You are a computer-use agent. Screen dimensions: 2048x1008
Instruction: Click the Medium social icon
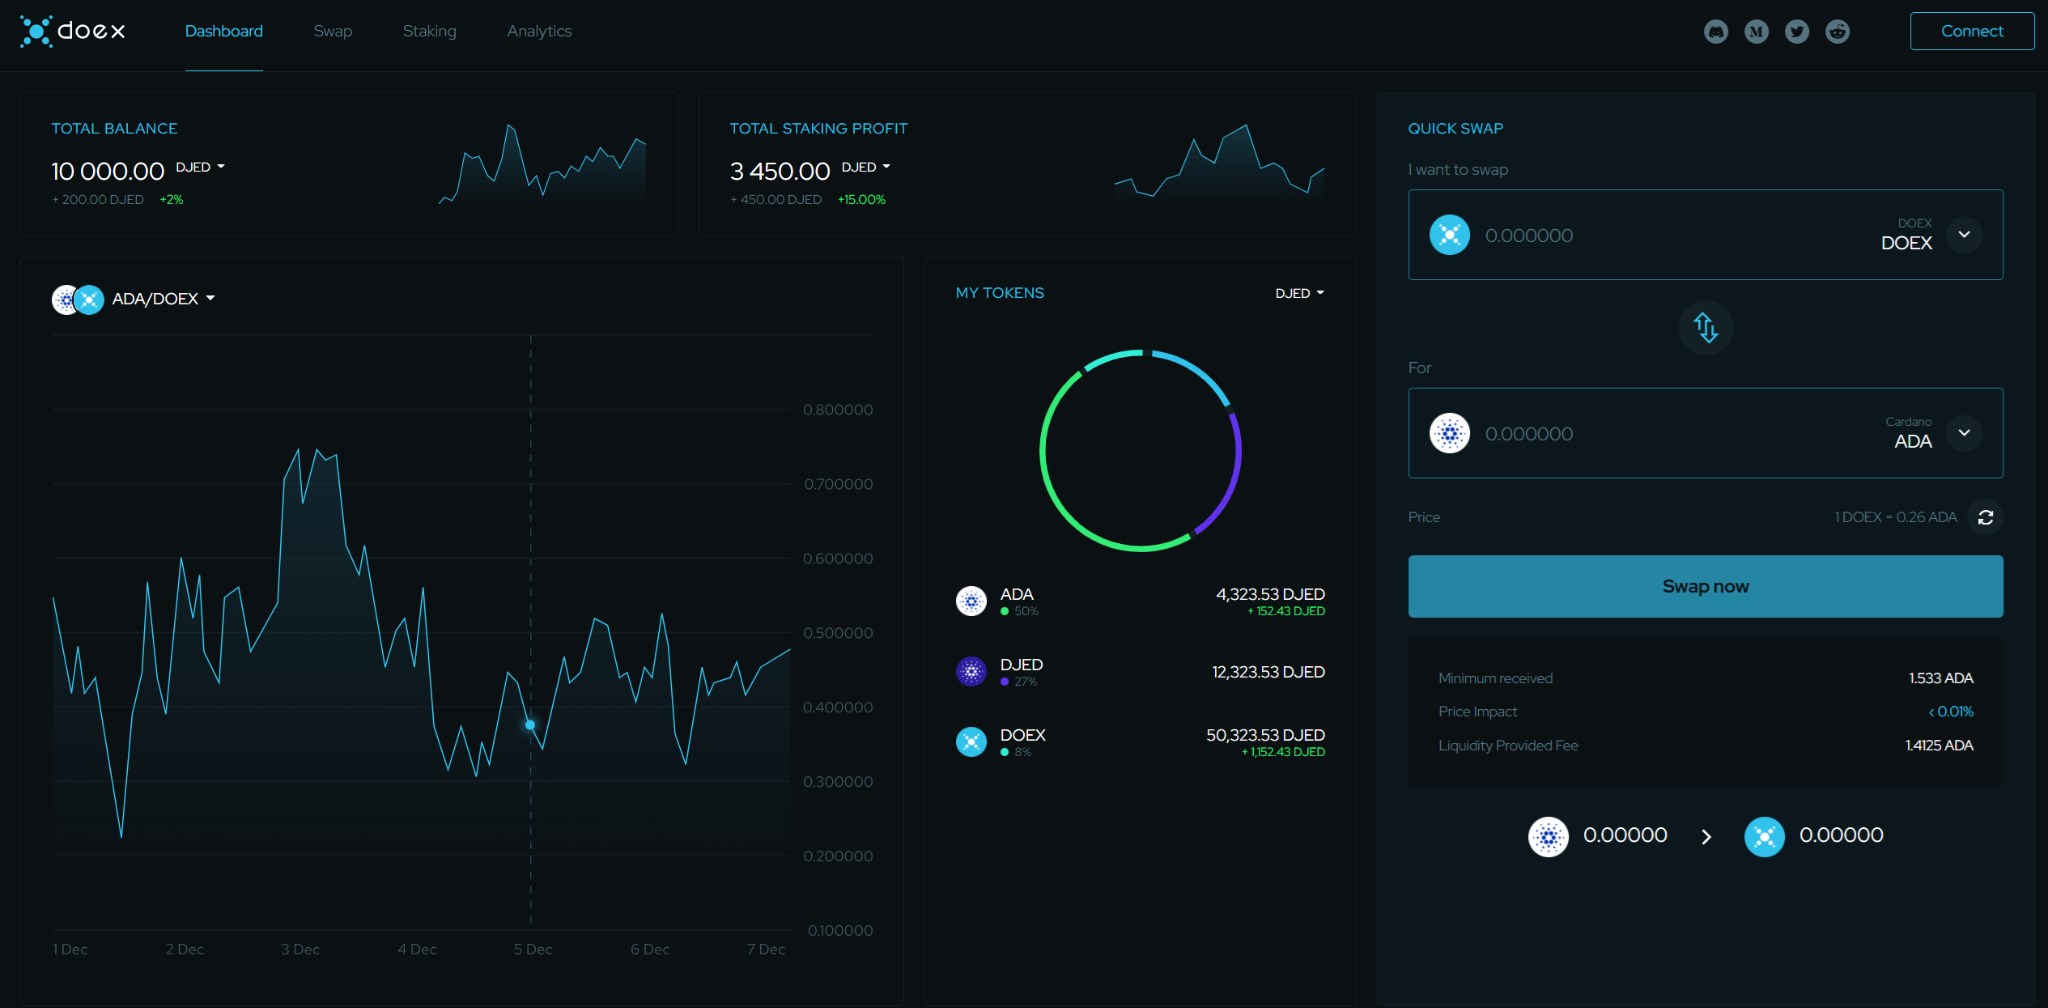1755,31
